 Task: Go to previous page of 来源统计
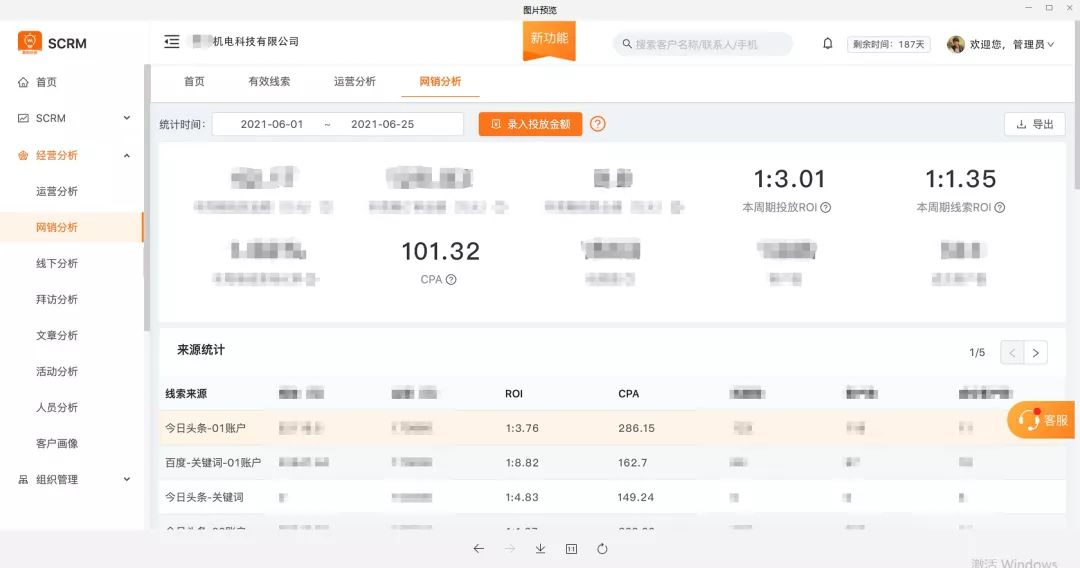(1012, 353)
